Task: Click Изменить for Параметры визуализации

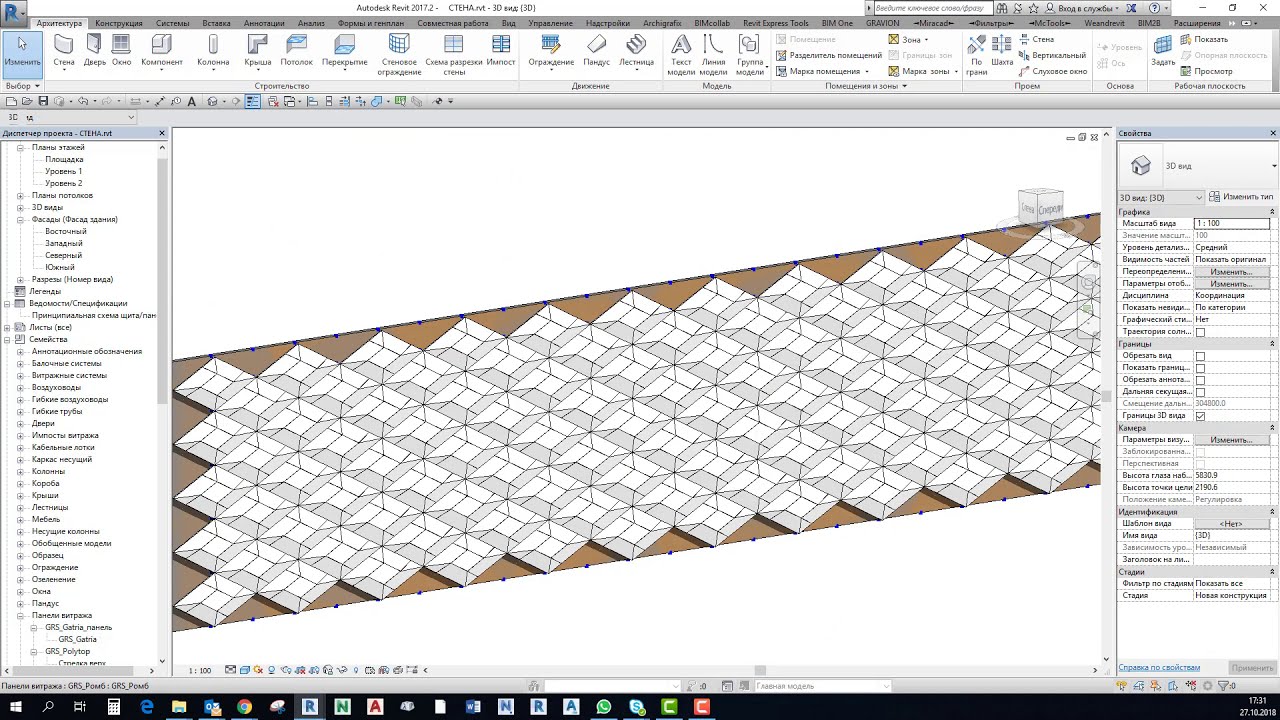Action: 1231,440
